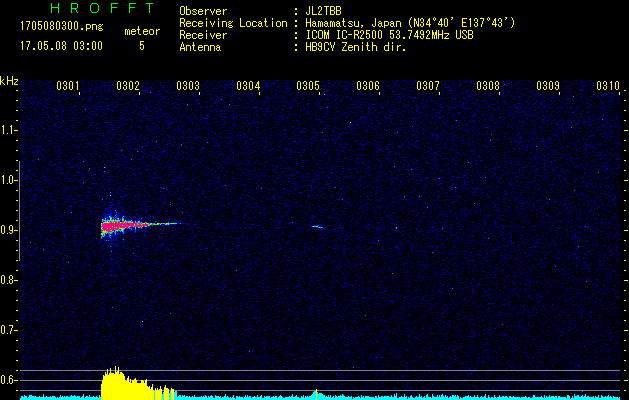This screenshot has width=629, height=400.
Task: Select the 0306 time marker
Action: [368, 86]
